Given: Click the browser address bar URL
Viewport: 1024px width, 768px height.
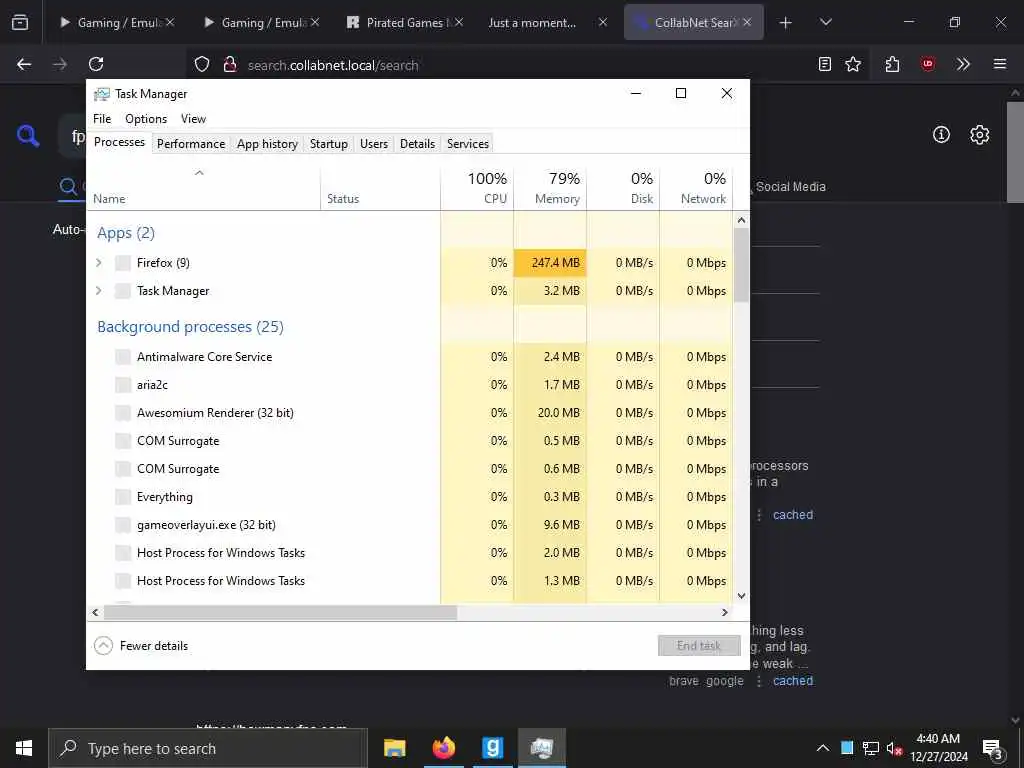Looking at the screenshot, I should [333, 65].
